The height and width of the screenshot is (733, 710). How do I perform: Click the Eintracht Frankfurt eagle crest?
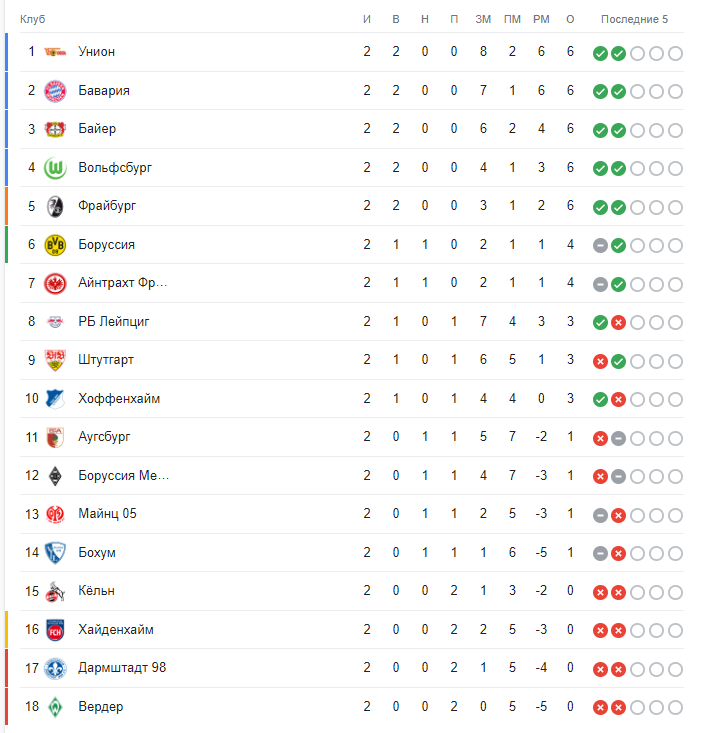(x=55, y=283)
